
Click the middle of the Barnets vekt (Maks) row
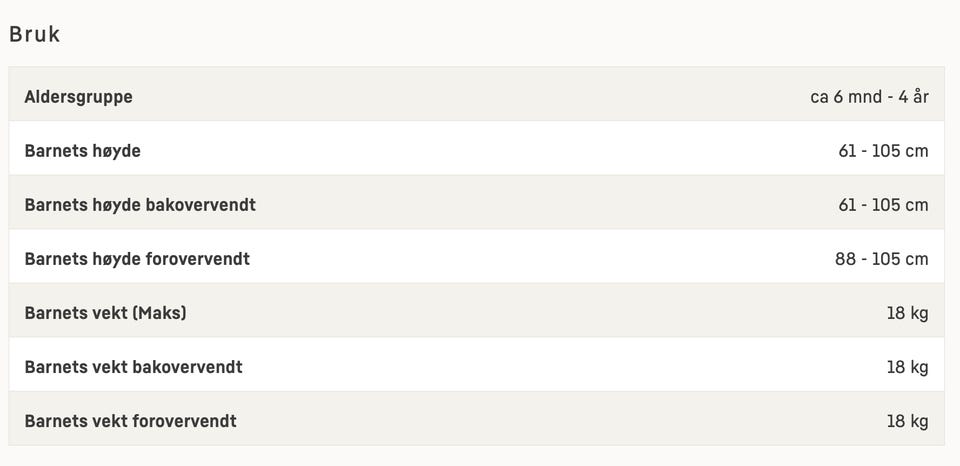476,313
